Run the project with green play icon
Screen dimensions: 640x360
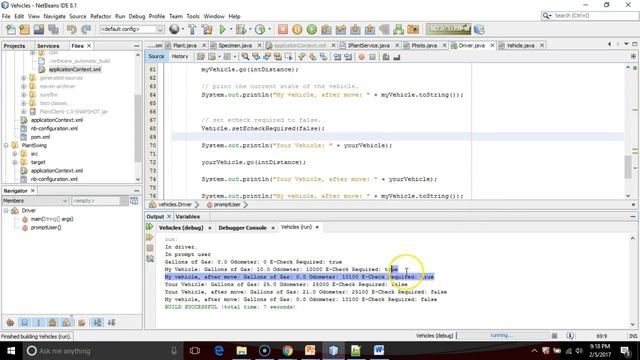(x=222, y=29)
